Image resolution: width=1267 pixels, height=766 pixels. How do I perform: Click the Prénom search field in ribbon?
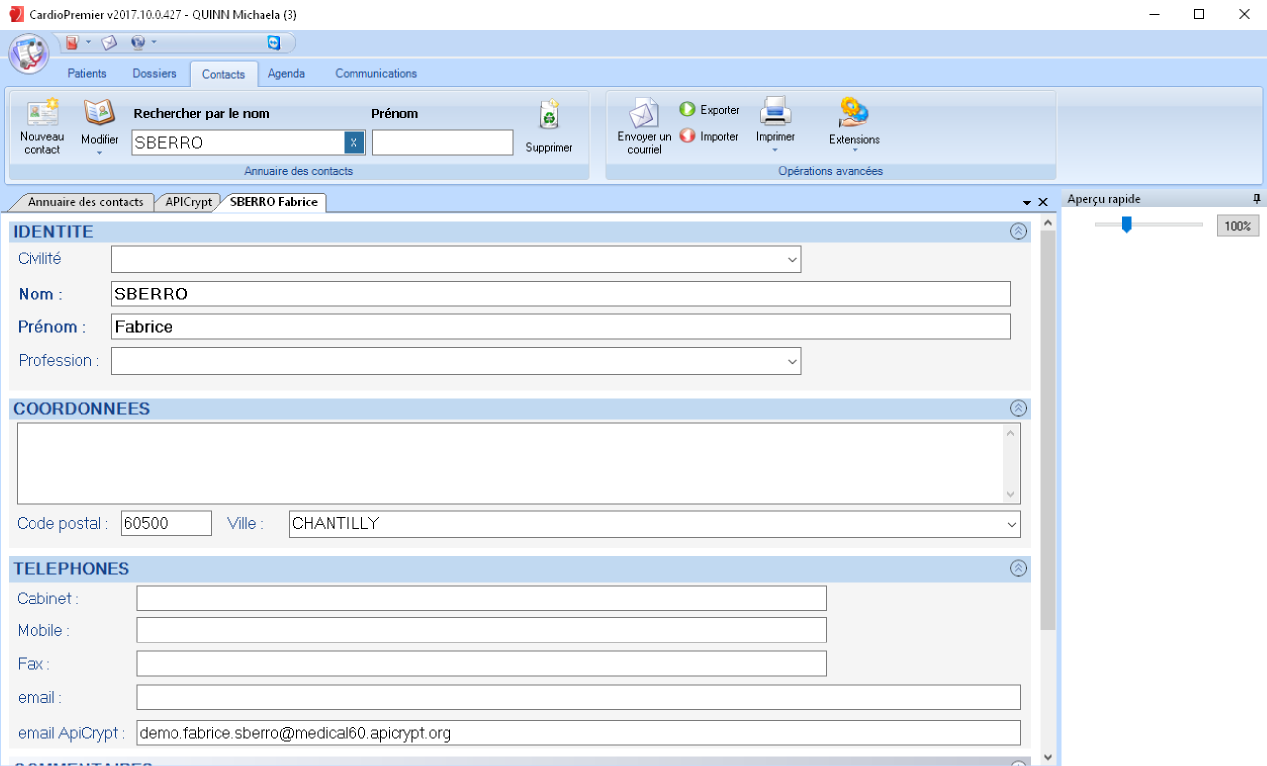(x=442, y=143)
